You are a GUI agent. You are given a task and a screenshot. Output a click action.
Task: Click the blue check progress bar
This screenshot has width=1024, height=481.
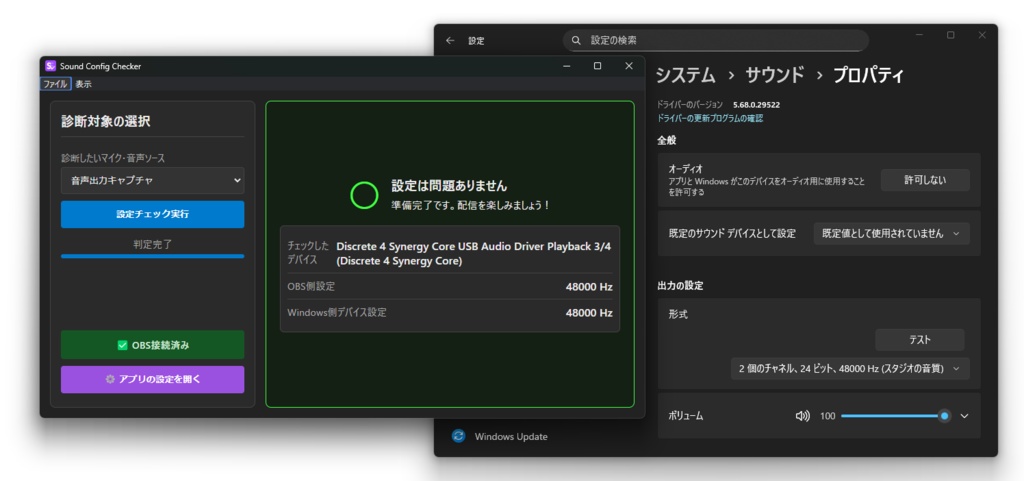(x=152, y=256)
